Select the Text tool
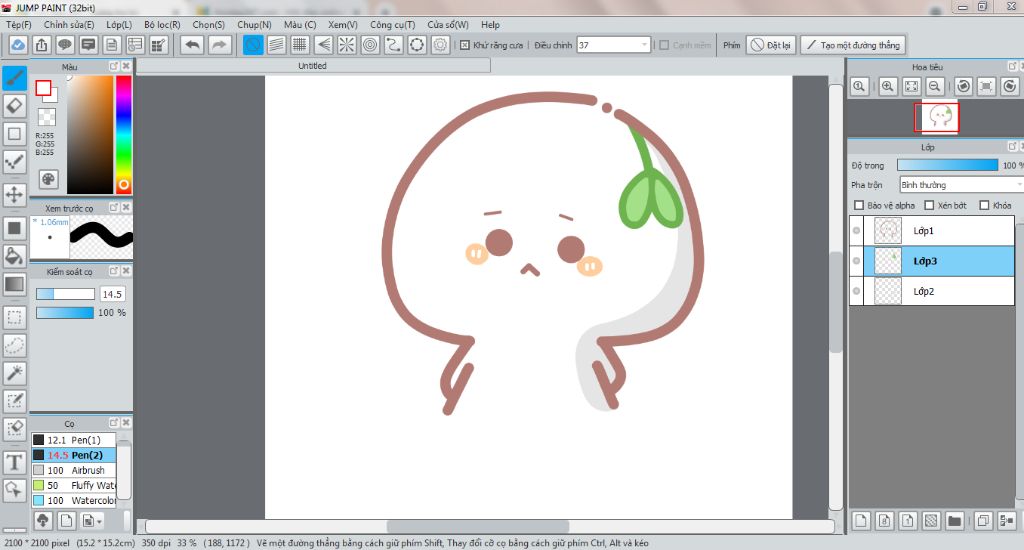The width and height of the screenshot is (1024, 550). tap(15, 461)
